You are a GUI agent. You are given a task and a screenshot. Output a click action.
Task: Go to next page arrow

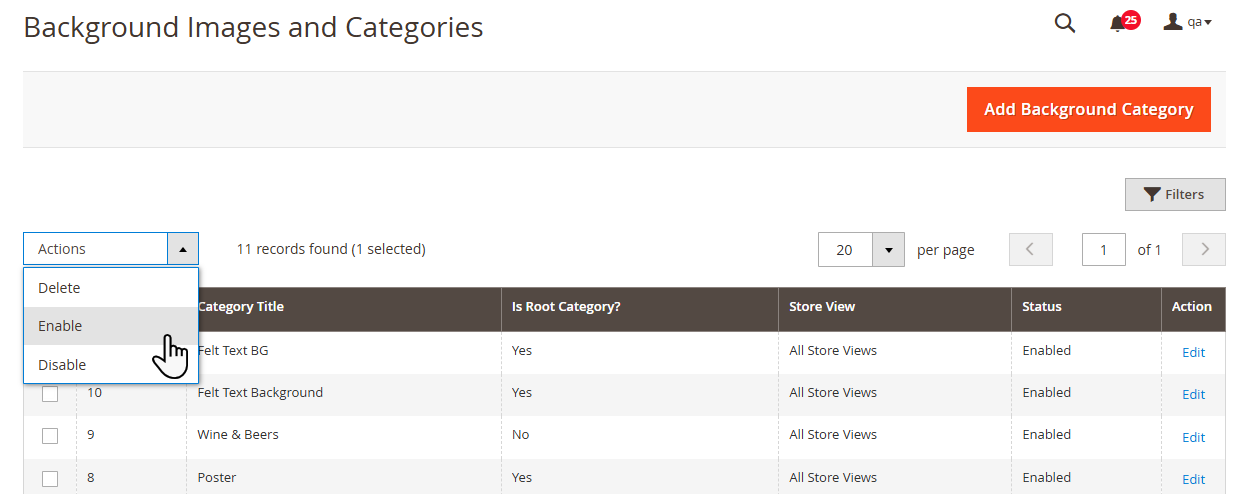1203,250
